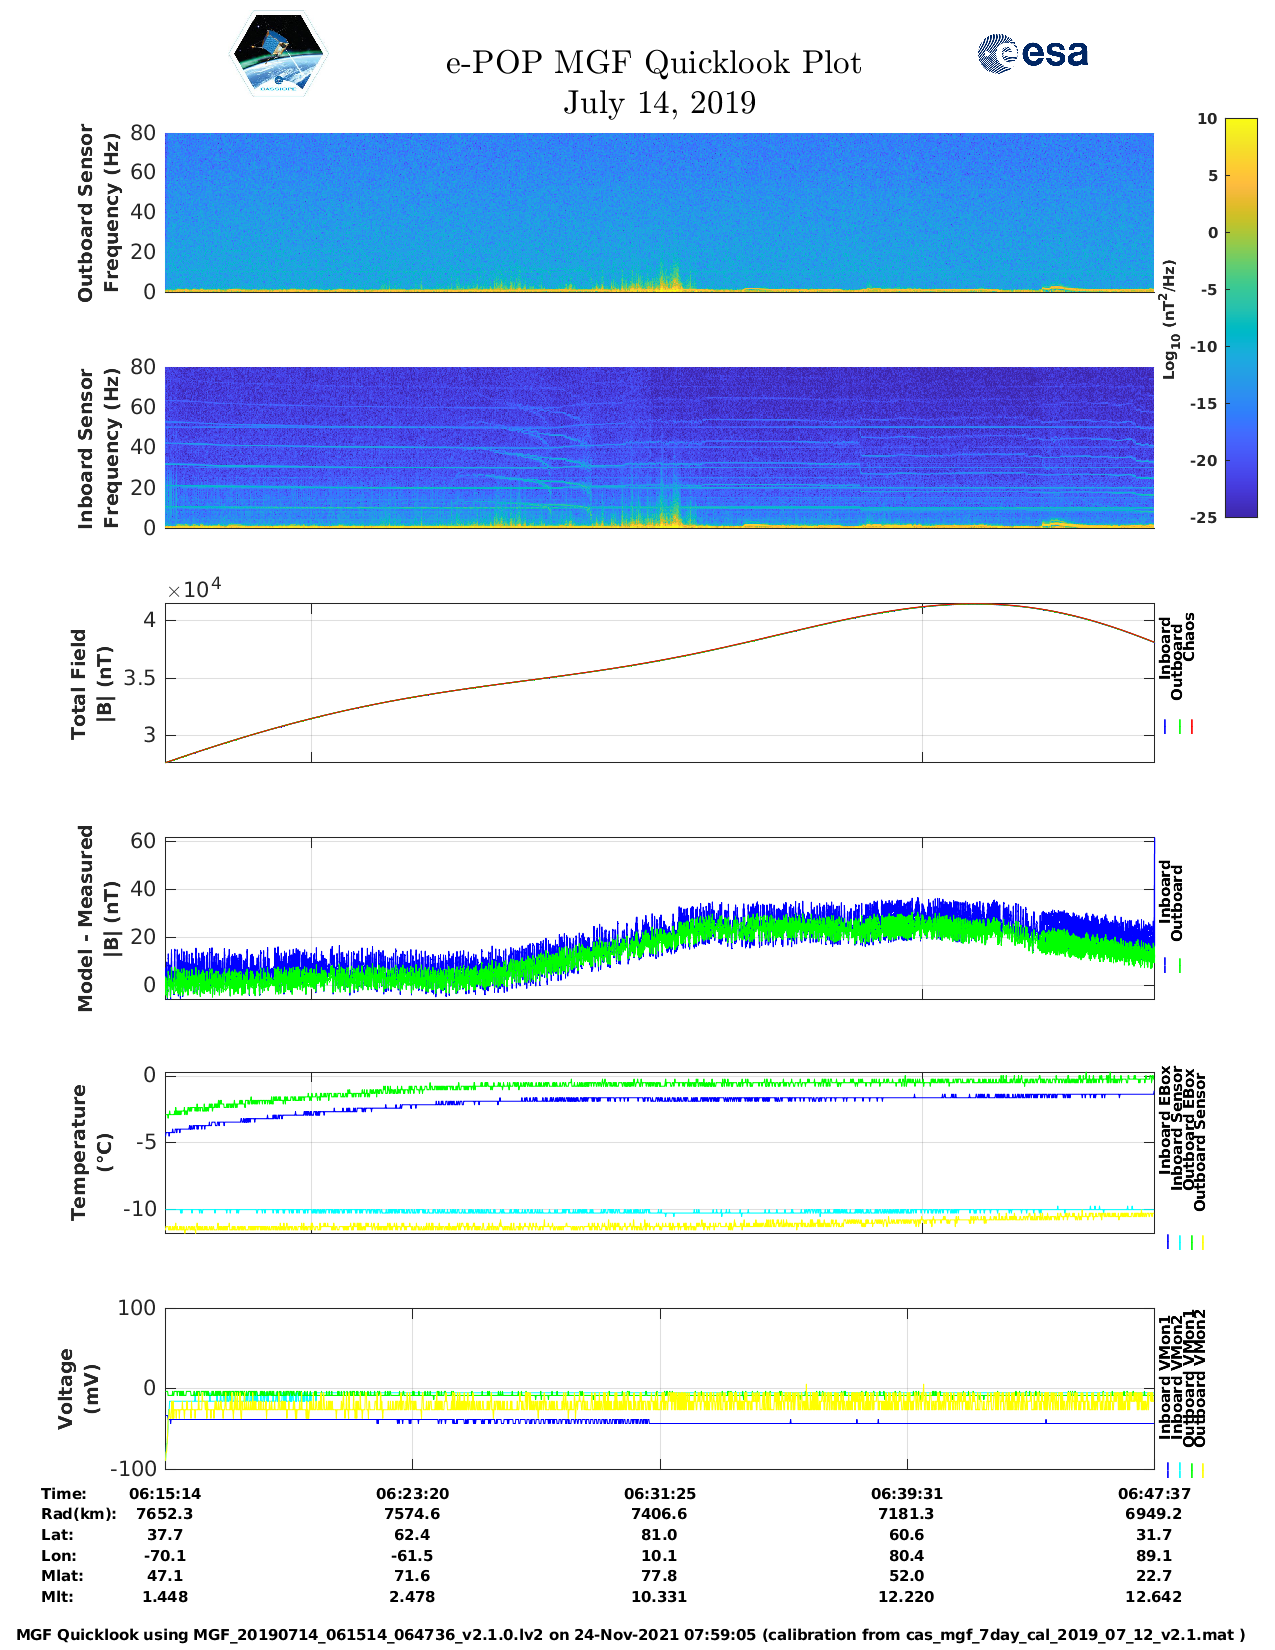Click the MGF Quicklook footer calibration text
Viewport: 1275px width, 1650px height.
[x=631, y=1635]
